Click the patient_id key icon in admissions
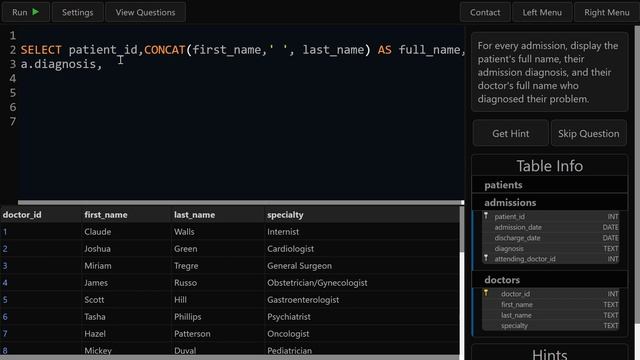Viewport: 640px width, 360px height. (486, 216)
